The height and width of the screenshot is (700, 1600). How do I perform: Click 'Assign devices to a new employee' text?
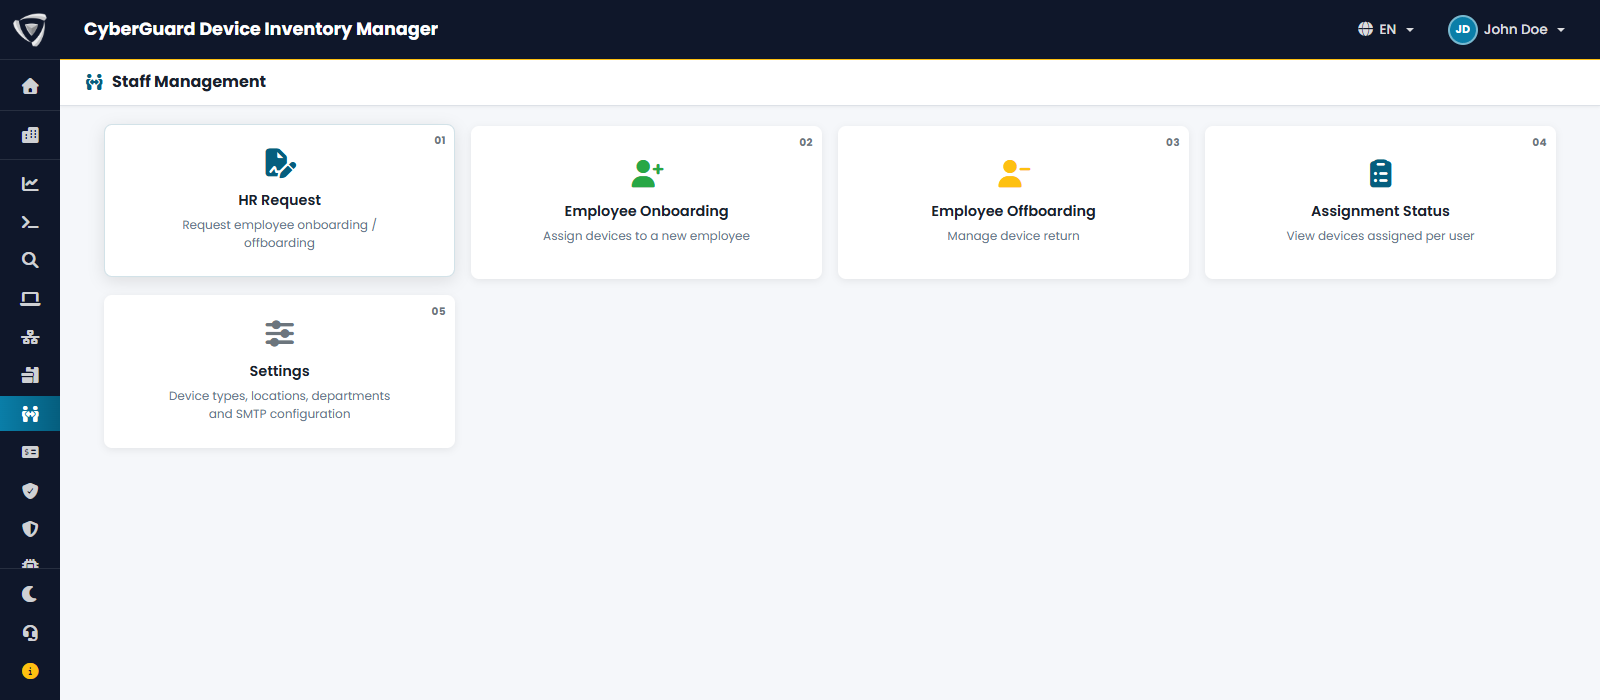(x=646, y=236)
